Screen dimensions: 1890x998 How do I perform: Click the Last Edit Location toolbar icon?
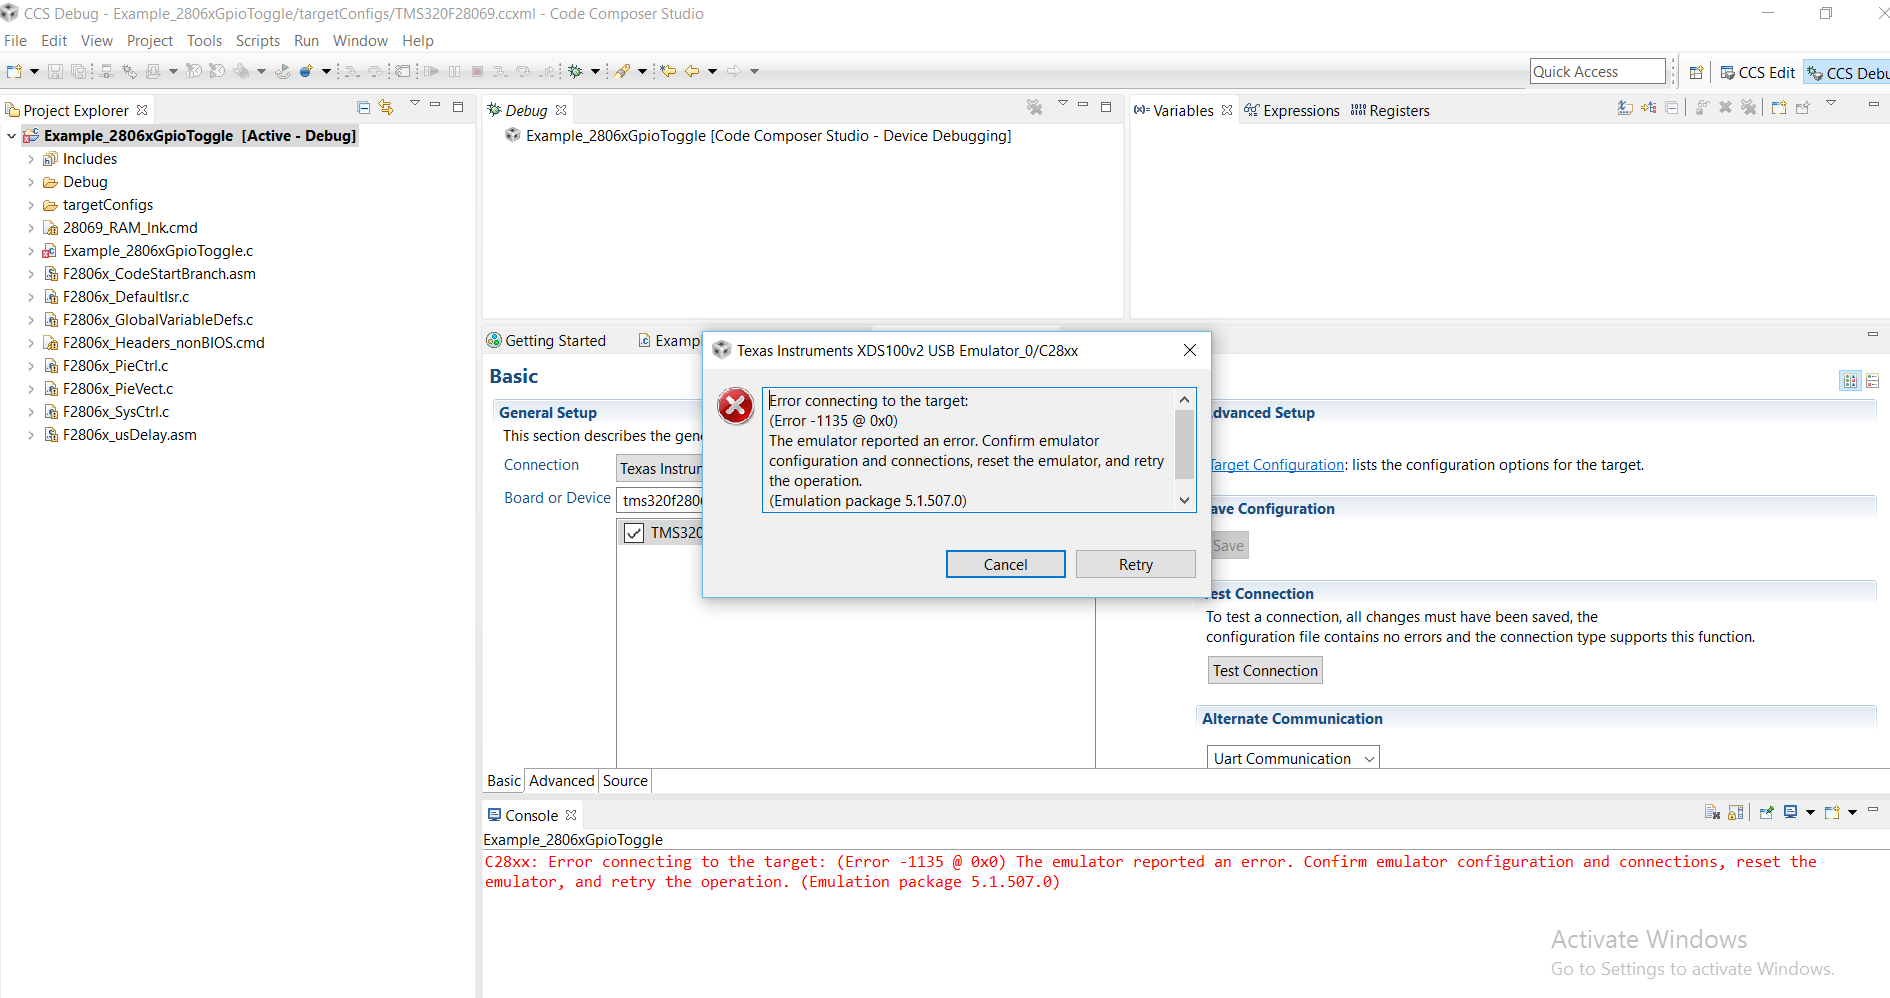668,71
